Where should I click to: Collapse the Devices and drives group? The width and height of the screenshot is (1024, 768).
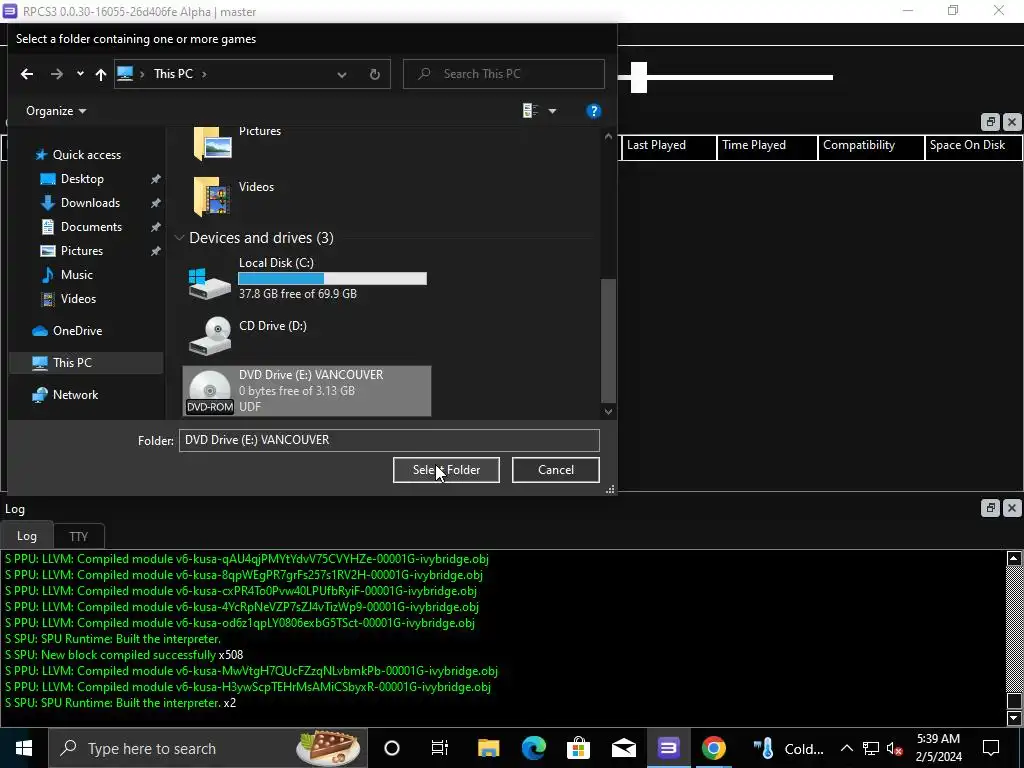[x=180, y=238]
